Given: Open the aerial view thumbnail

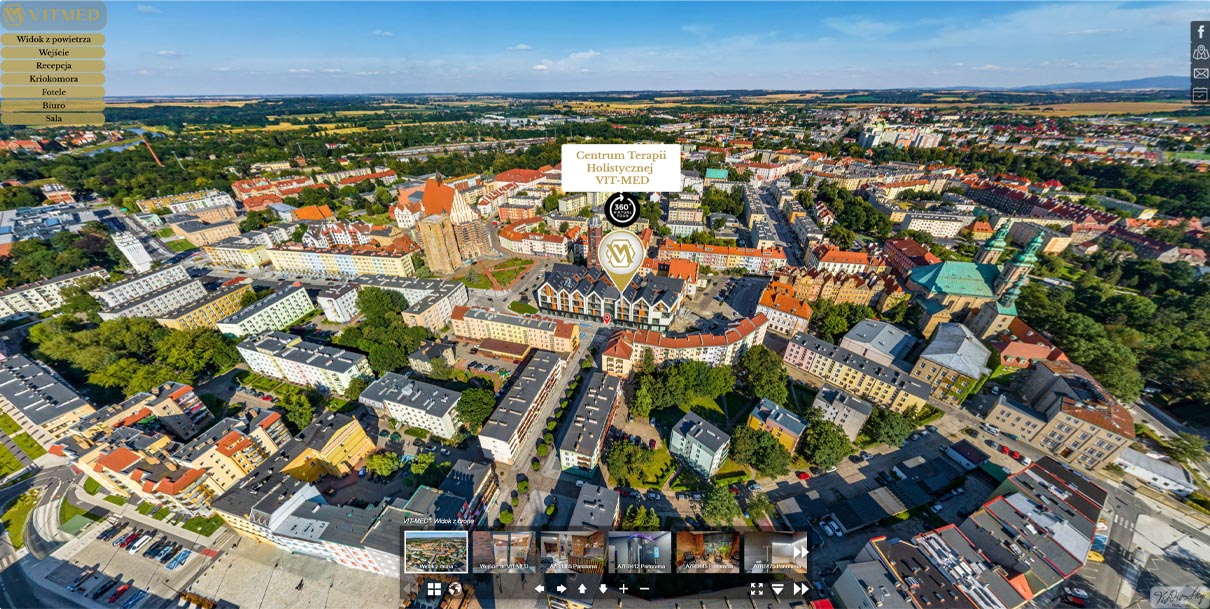Looking at the screenshot, I should pyautogui.click(x=436, y=552).
